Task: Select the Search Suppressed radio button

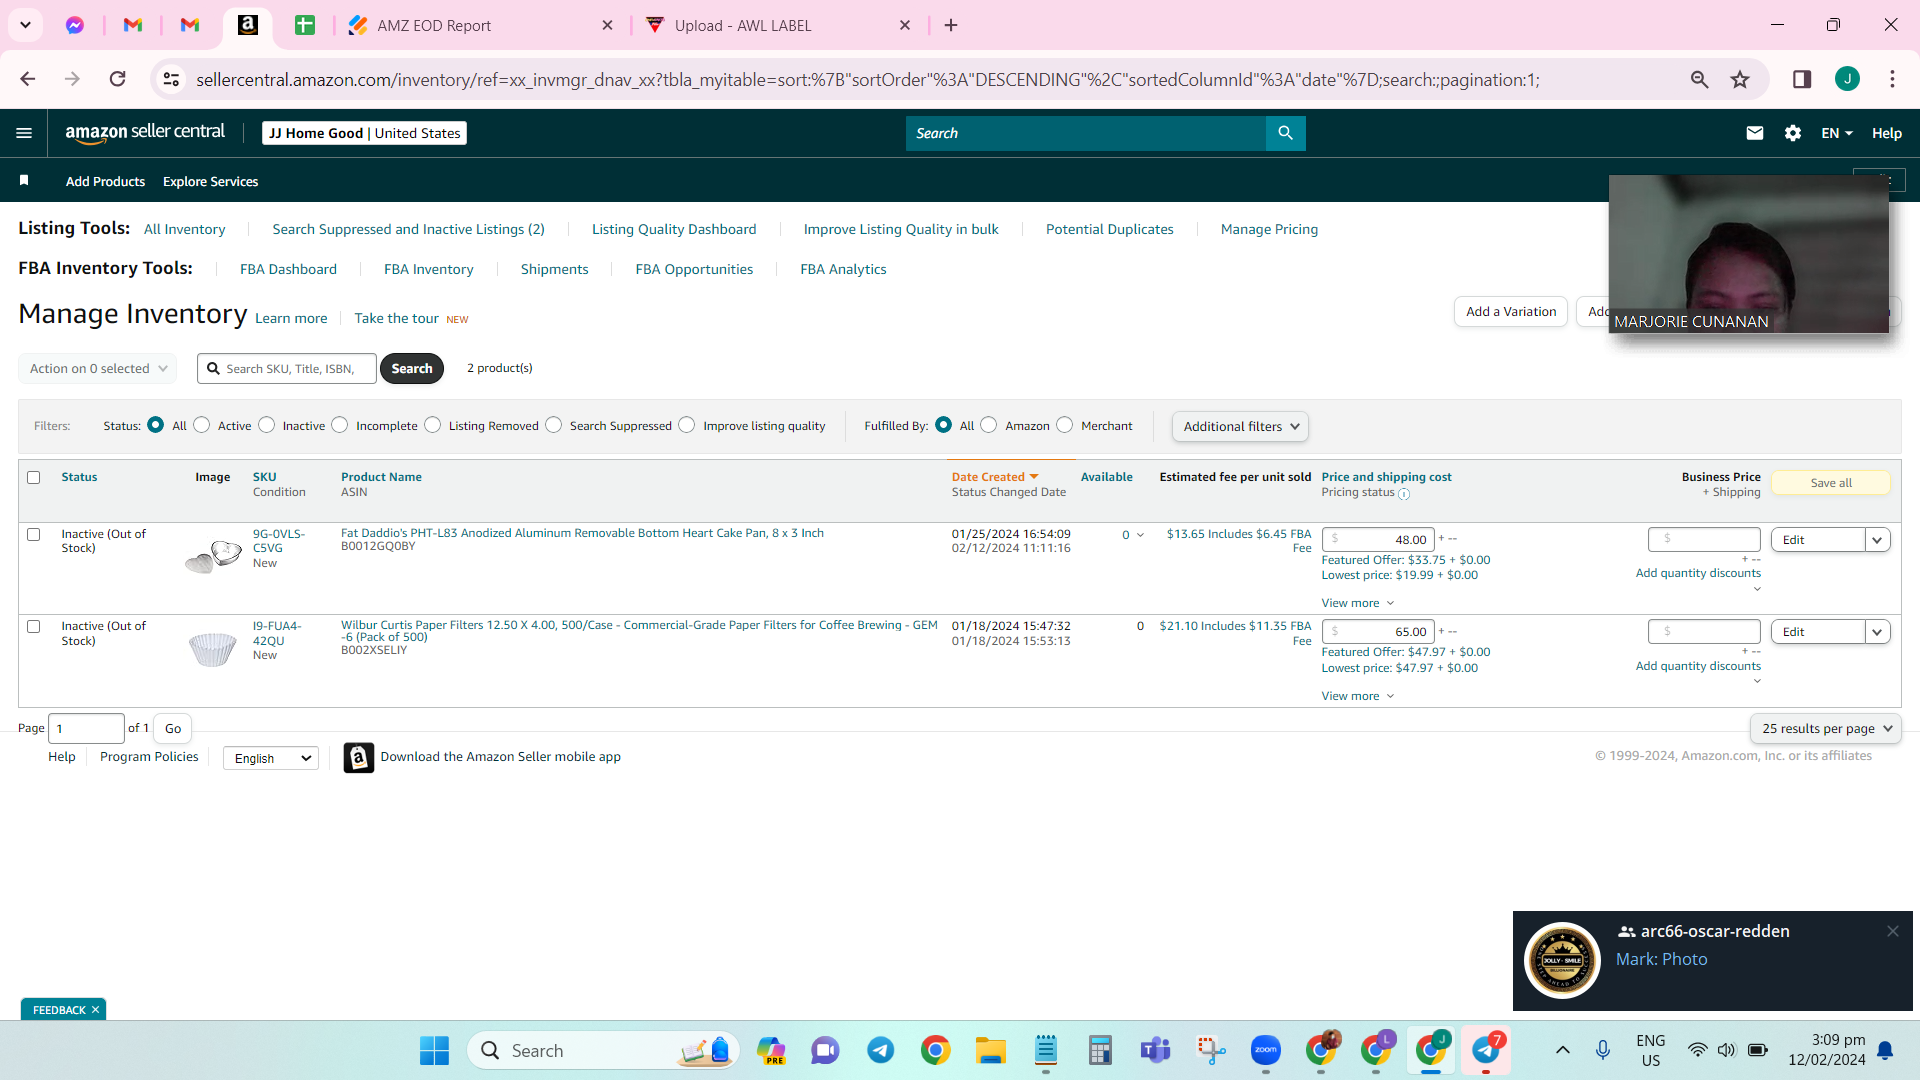Action: click(x=554, y=425)
